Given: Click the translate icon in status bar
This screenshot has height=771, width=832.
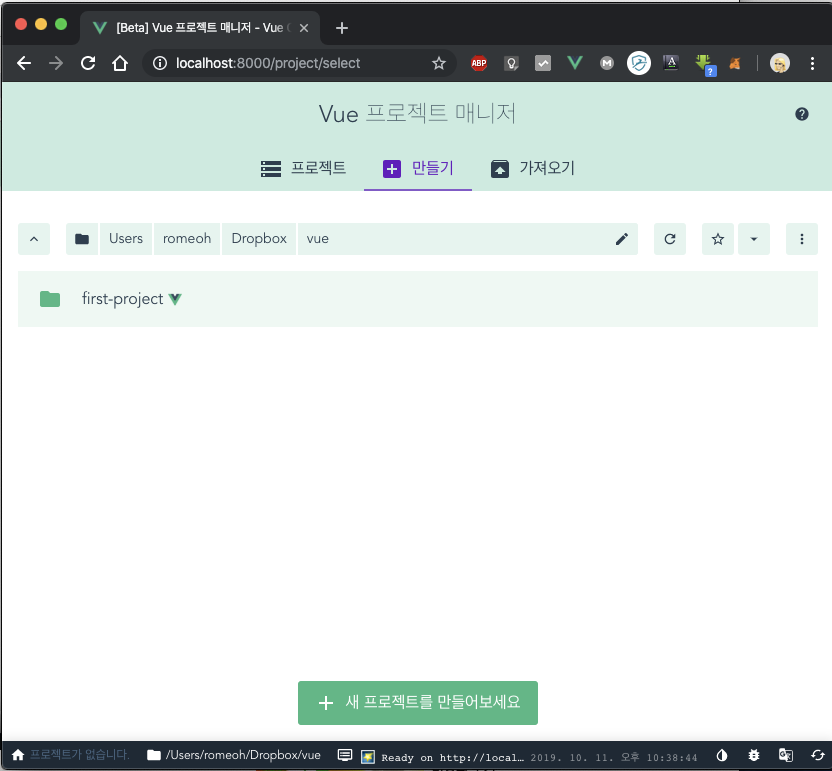Looking at the screenshot, I should click(785, 755).
